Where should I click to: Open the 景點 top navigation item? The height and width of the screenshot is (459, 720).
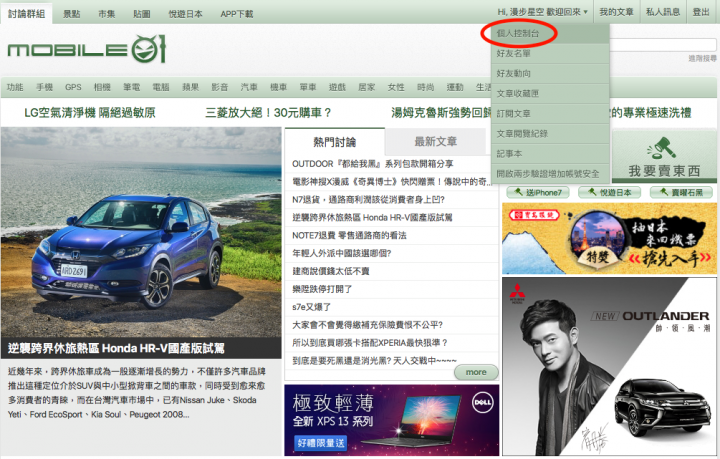point(71,14)
